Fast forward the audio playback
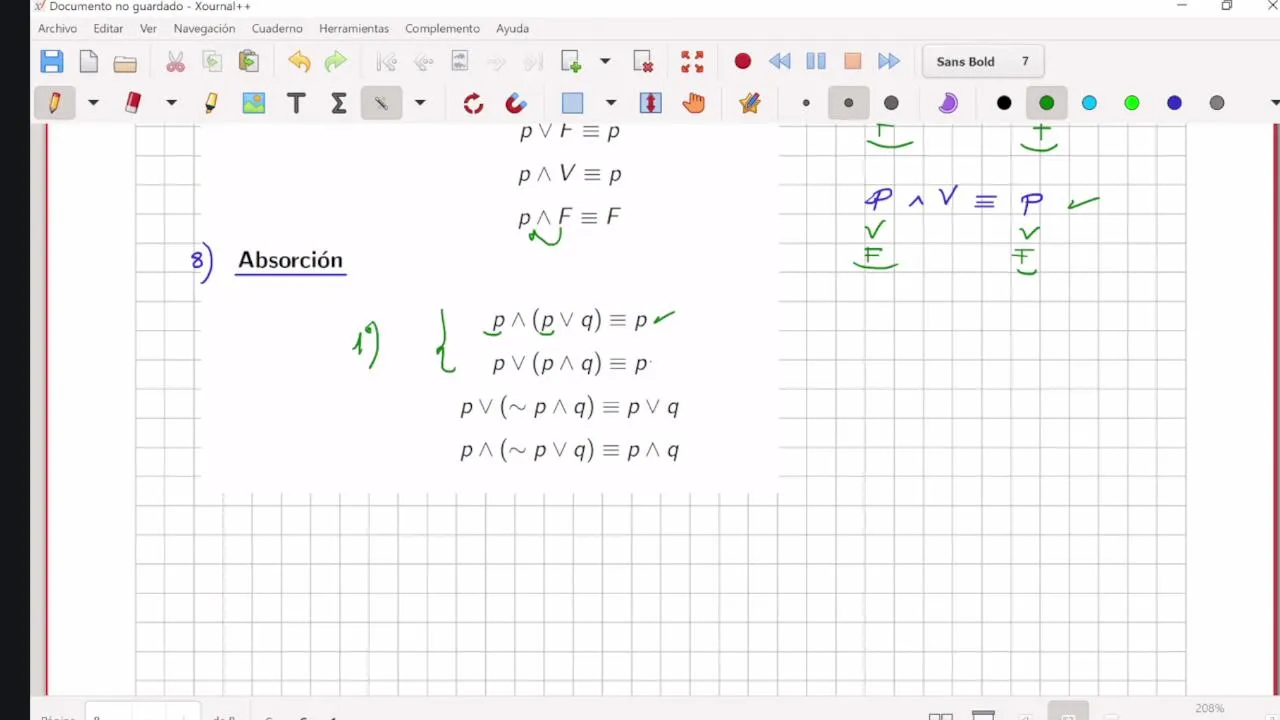The width and height of the screenshot is (1280, 720). [x=889, y=62]
